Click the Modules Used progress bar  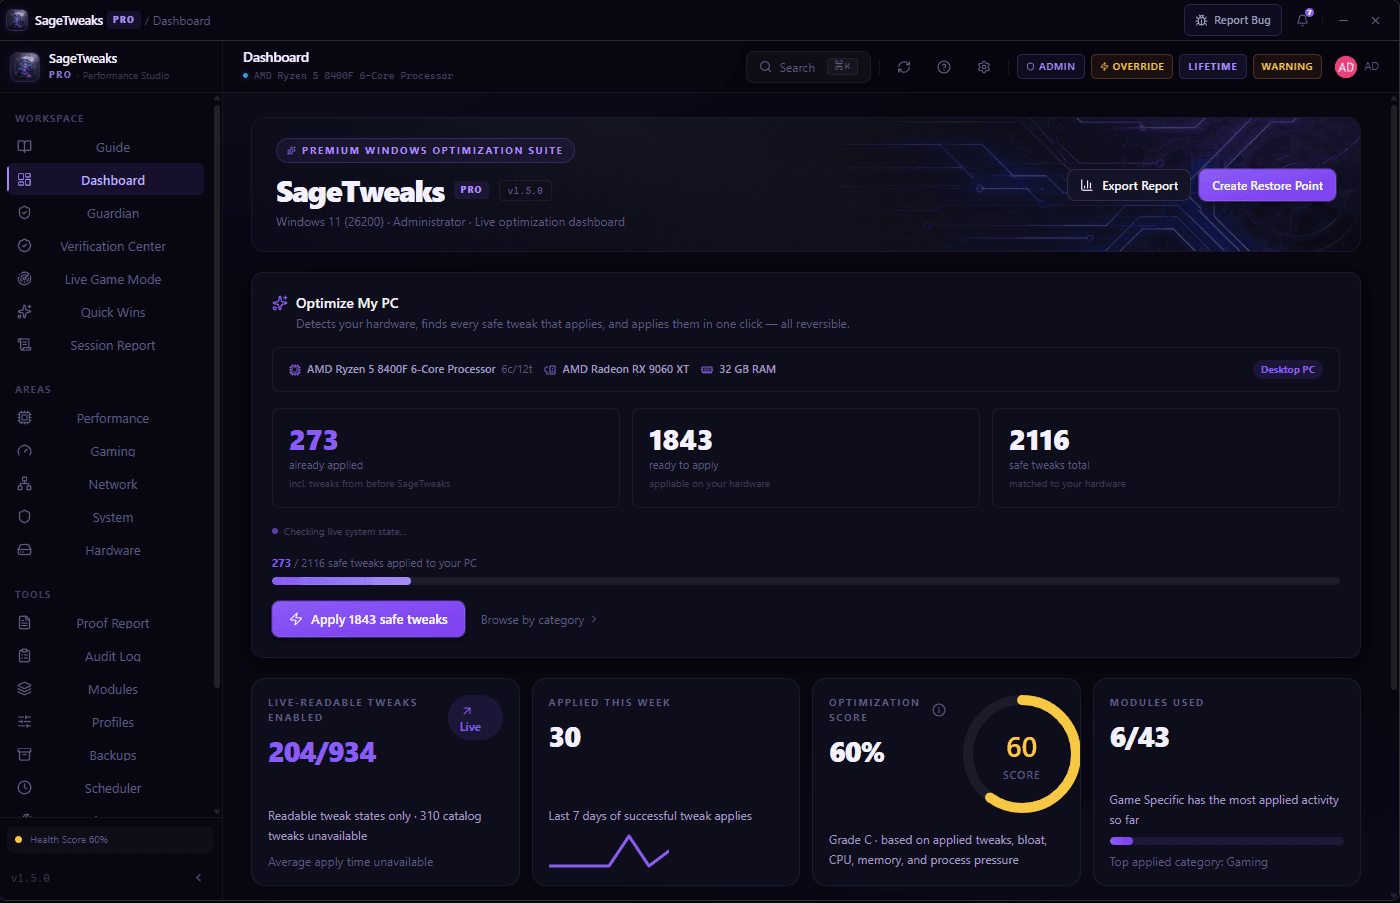pyautogui.click(x=1226, y=841)
